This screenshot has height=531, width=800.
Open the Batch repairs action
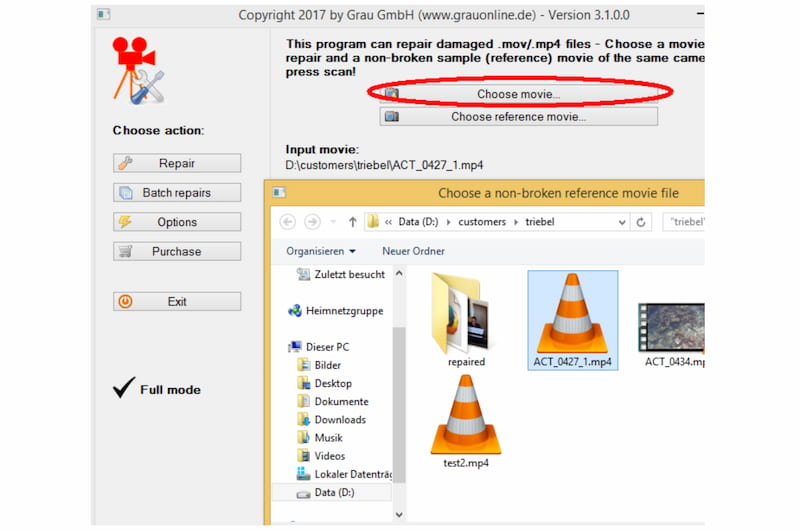(177, 193)
